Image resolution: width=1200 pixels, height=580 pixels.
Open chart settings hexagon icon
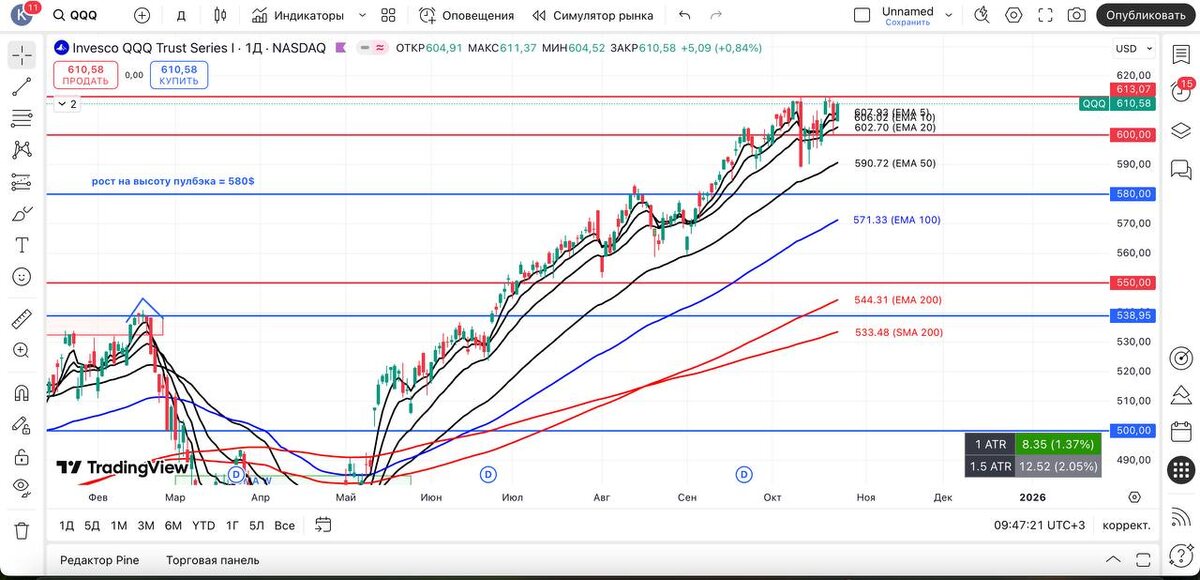(1014, 15)
